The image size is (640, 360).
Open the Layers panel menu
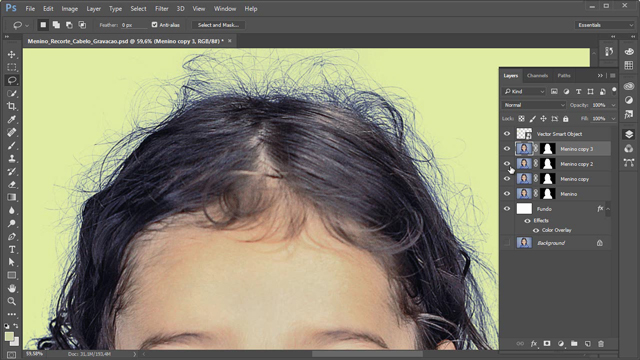tap(613, 76)
